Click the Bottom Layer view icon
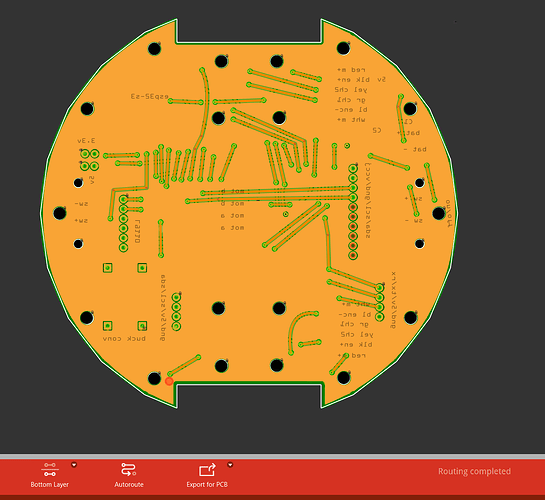The width and height of the screenshot is (545, 500). (x=50, y=469)
